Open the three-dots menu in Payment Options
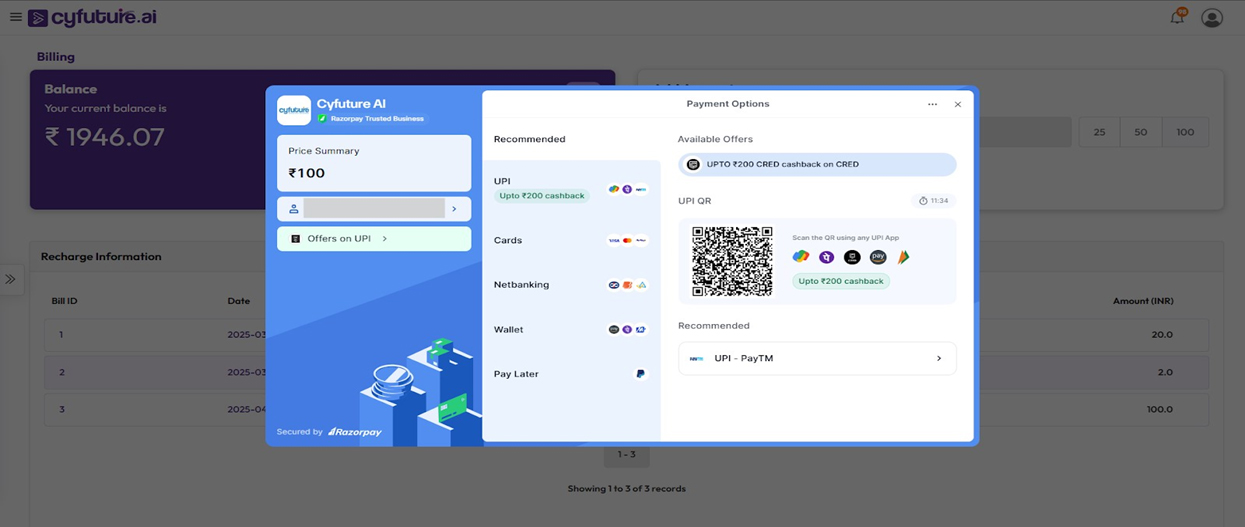Screen dimensions: 1245x527 (x=932, y=104)
